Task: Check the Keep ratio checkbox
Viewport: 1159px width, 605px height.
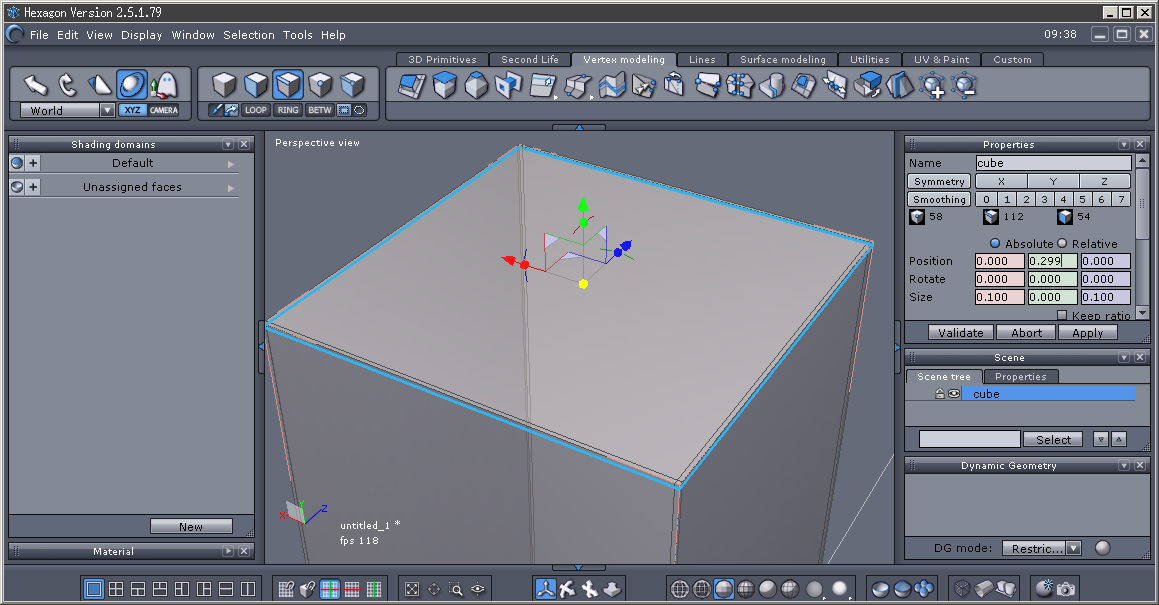Action: point(1062,315)
